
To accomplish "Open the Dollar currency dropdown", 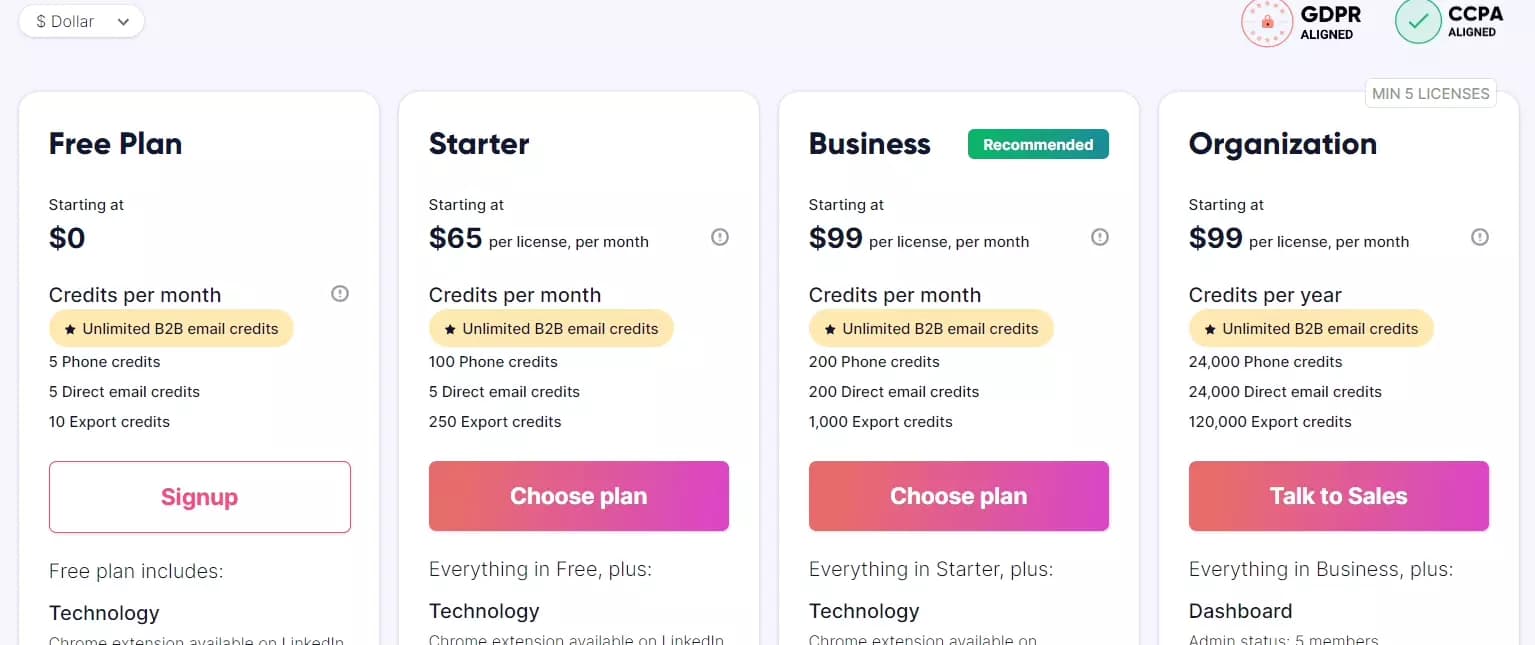I will click(81, 20).
